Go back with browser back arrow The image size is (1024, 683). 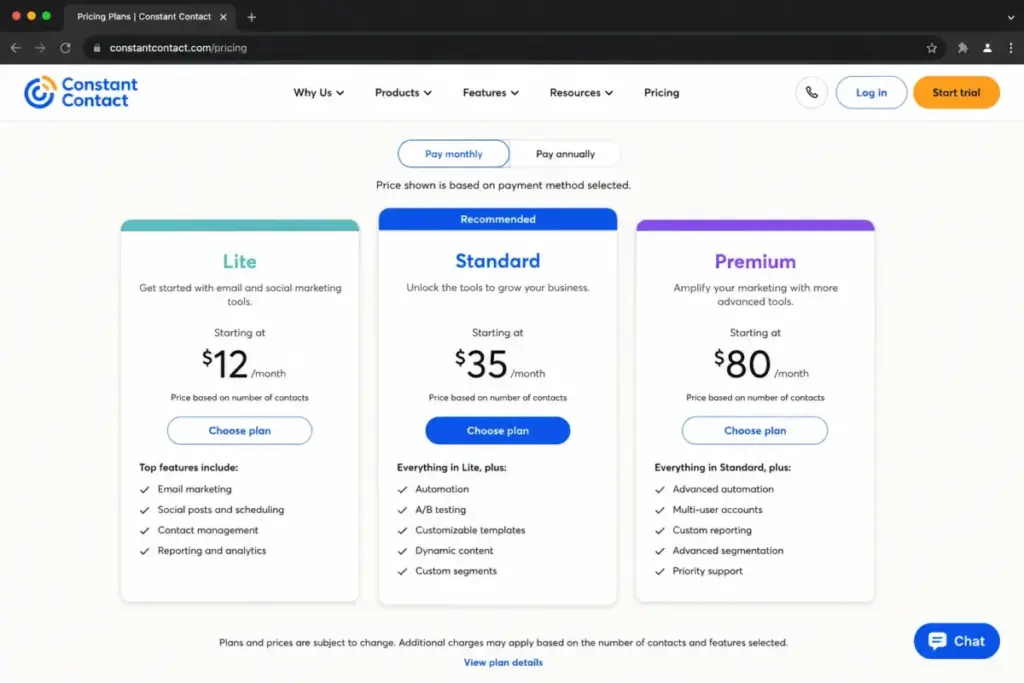click(16, 48)
